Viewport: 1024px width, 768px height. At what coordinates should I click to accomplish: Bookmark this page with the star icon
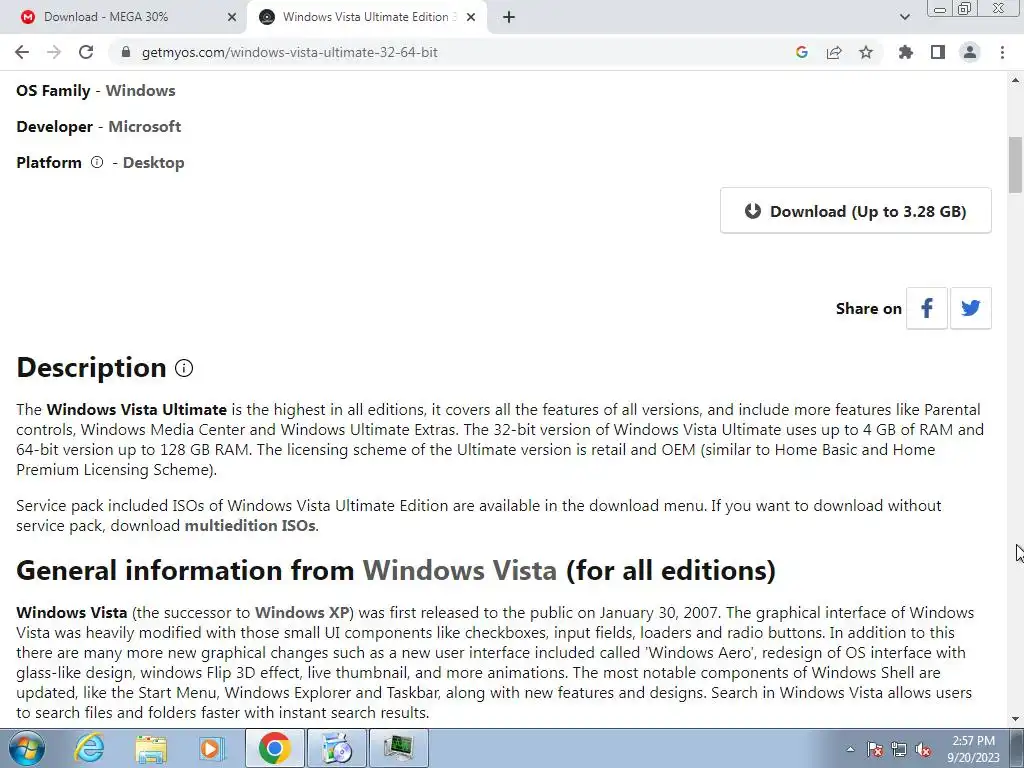(x=866, y=52)
